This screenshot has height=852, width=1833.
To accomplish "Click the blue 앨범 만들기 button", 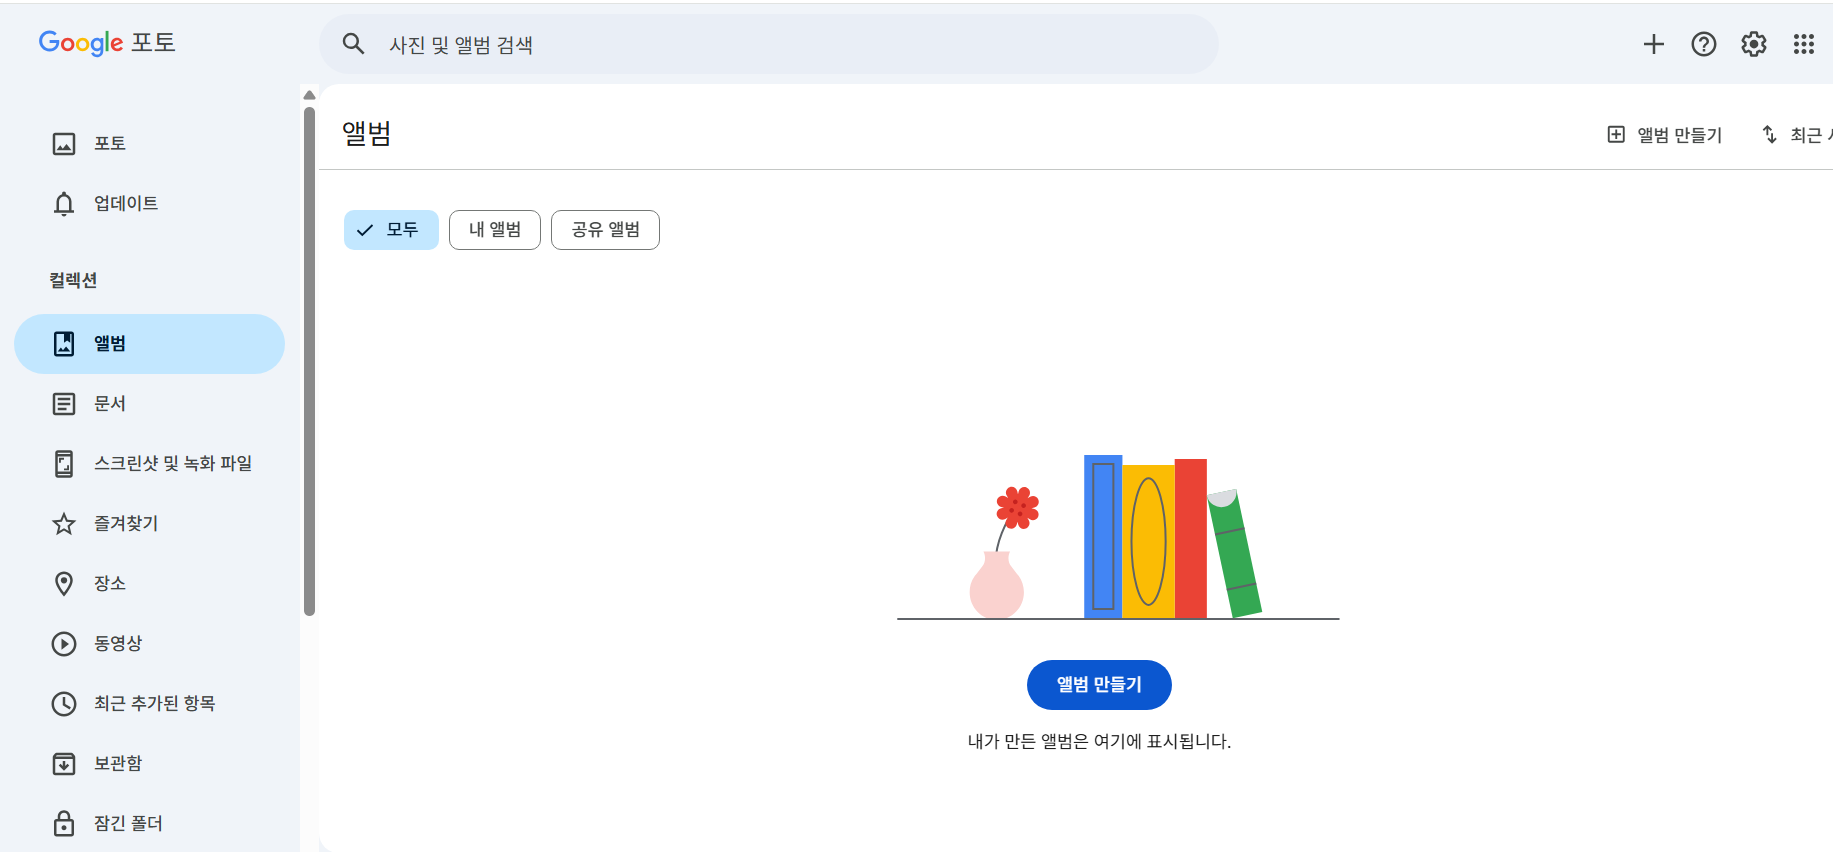I will click(1098, 684).
